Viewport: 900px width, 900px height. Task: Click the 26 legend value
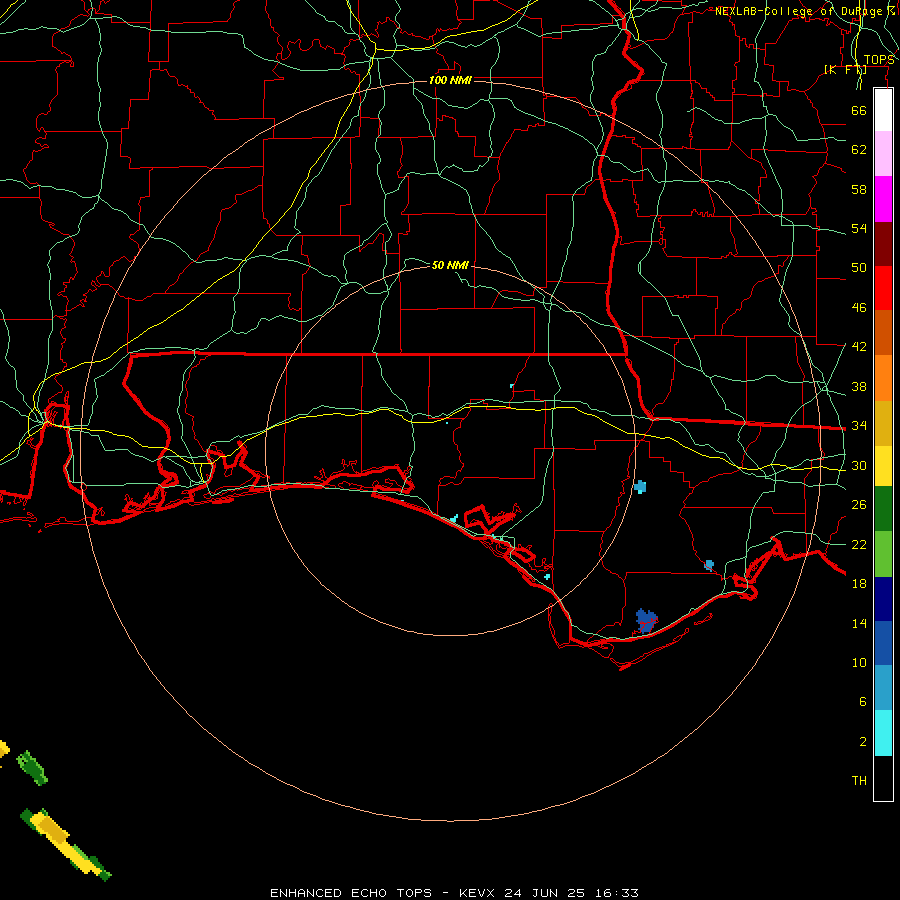(x=859, y=505)
